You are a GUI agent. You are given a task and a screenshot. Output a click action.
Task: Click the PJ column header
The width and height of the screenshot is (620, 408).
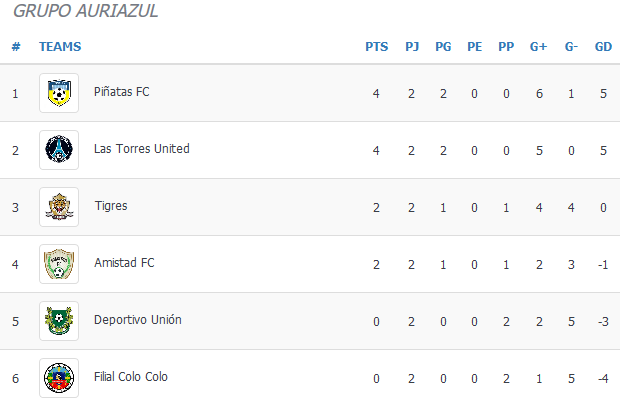[412, 47]
